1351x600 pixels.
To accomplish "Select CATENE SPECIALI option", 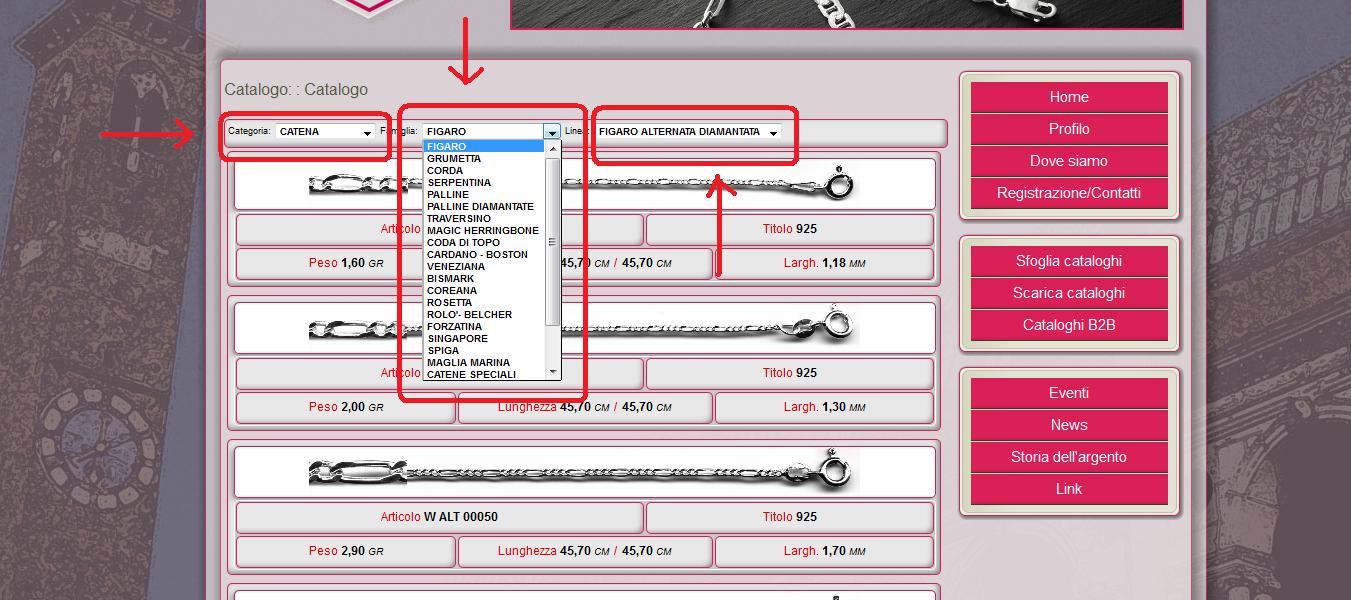I will click(471, 375).
